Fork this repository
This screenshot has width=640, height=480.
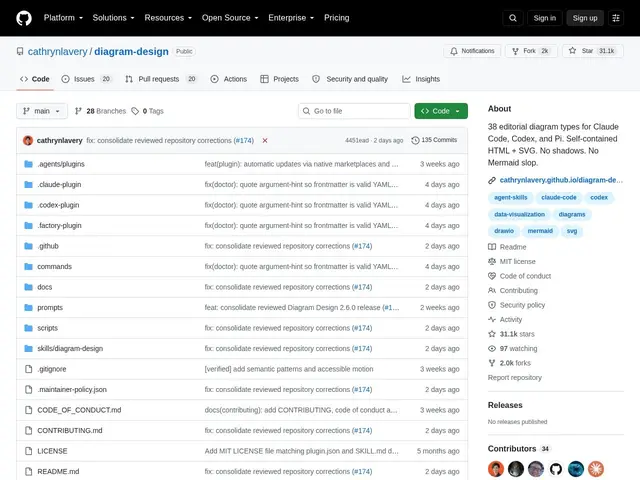click(x=531, y=51)
